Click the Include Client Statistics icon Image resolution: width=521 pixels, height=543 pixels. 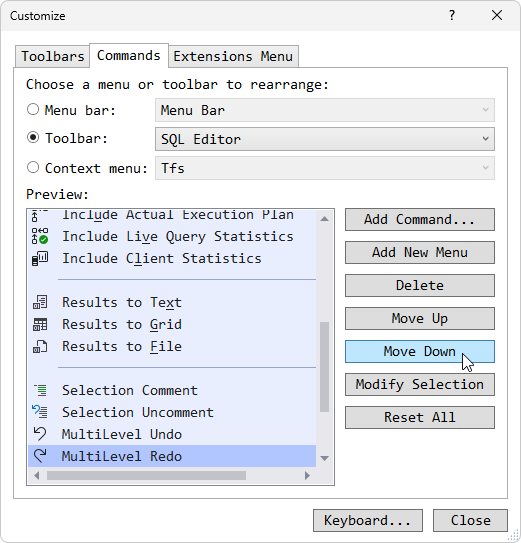point(40,258)
